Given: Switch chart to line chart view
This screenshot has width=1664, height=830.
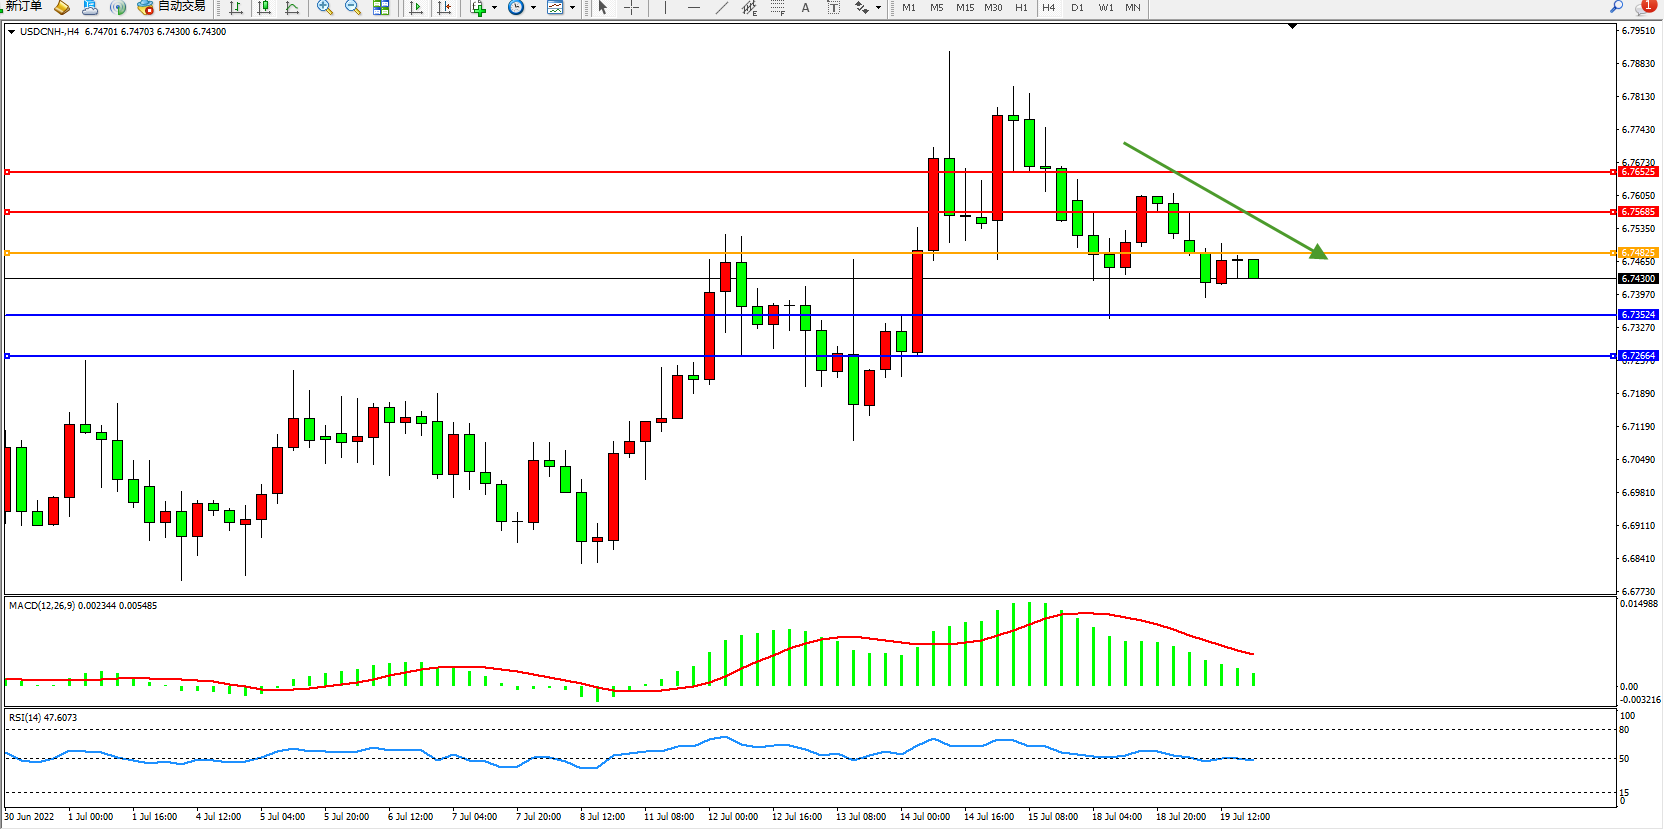Looking at the screenshot, I should click(292, 7).
